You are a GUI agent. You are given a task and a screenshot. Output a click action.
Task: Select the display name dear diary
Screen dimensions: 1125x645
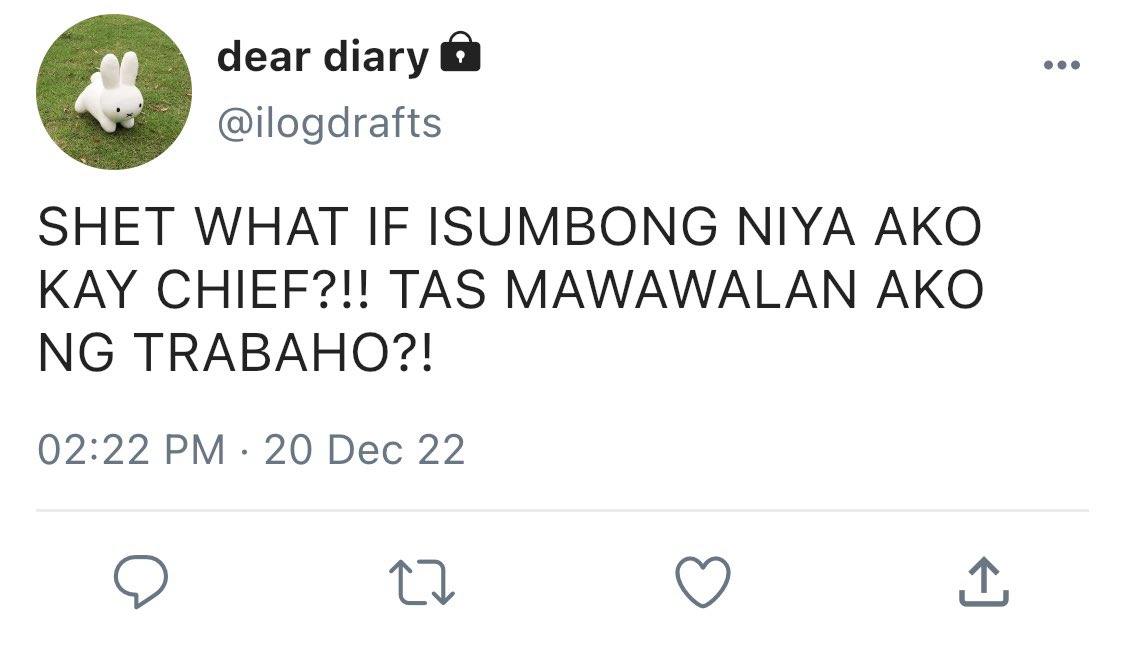323,56
